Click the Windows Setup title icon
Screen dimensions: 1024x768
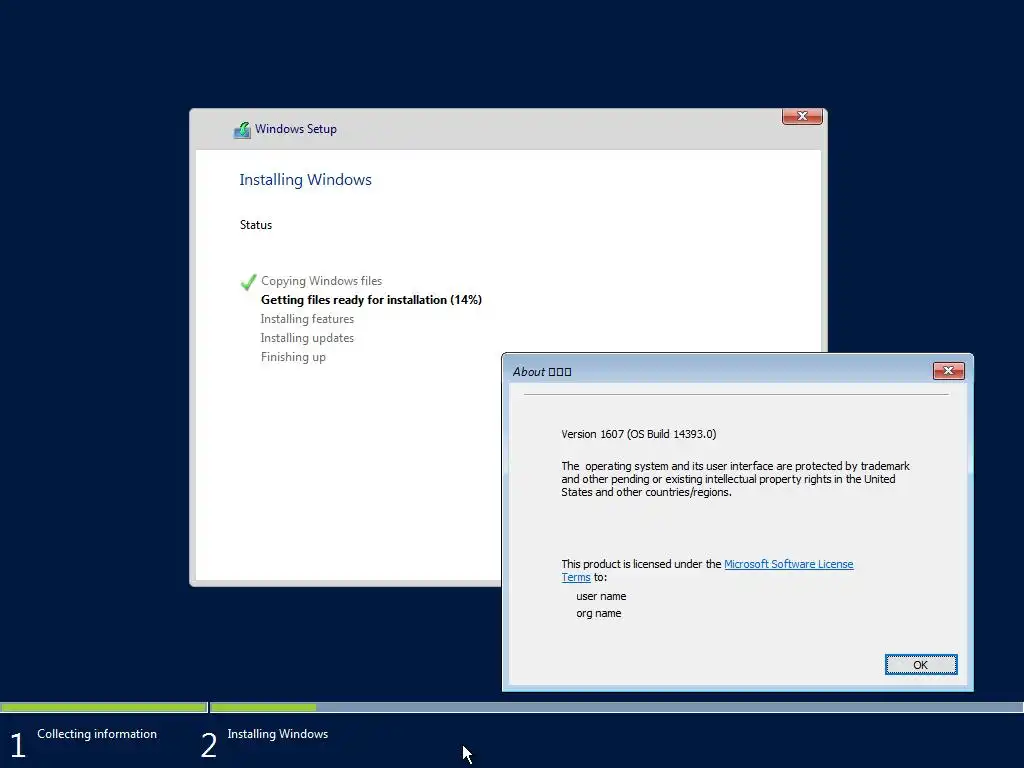click(x=242, y=129)
